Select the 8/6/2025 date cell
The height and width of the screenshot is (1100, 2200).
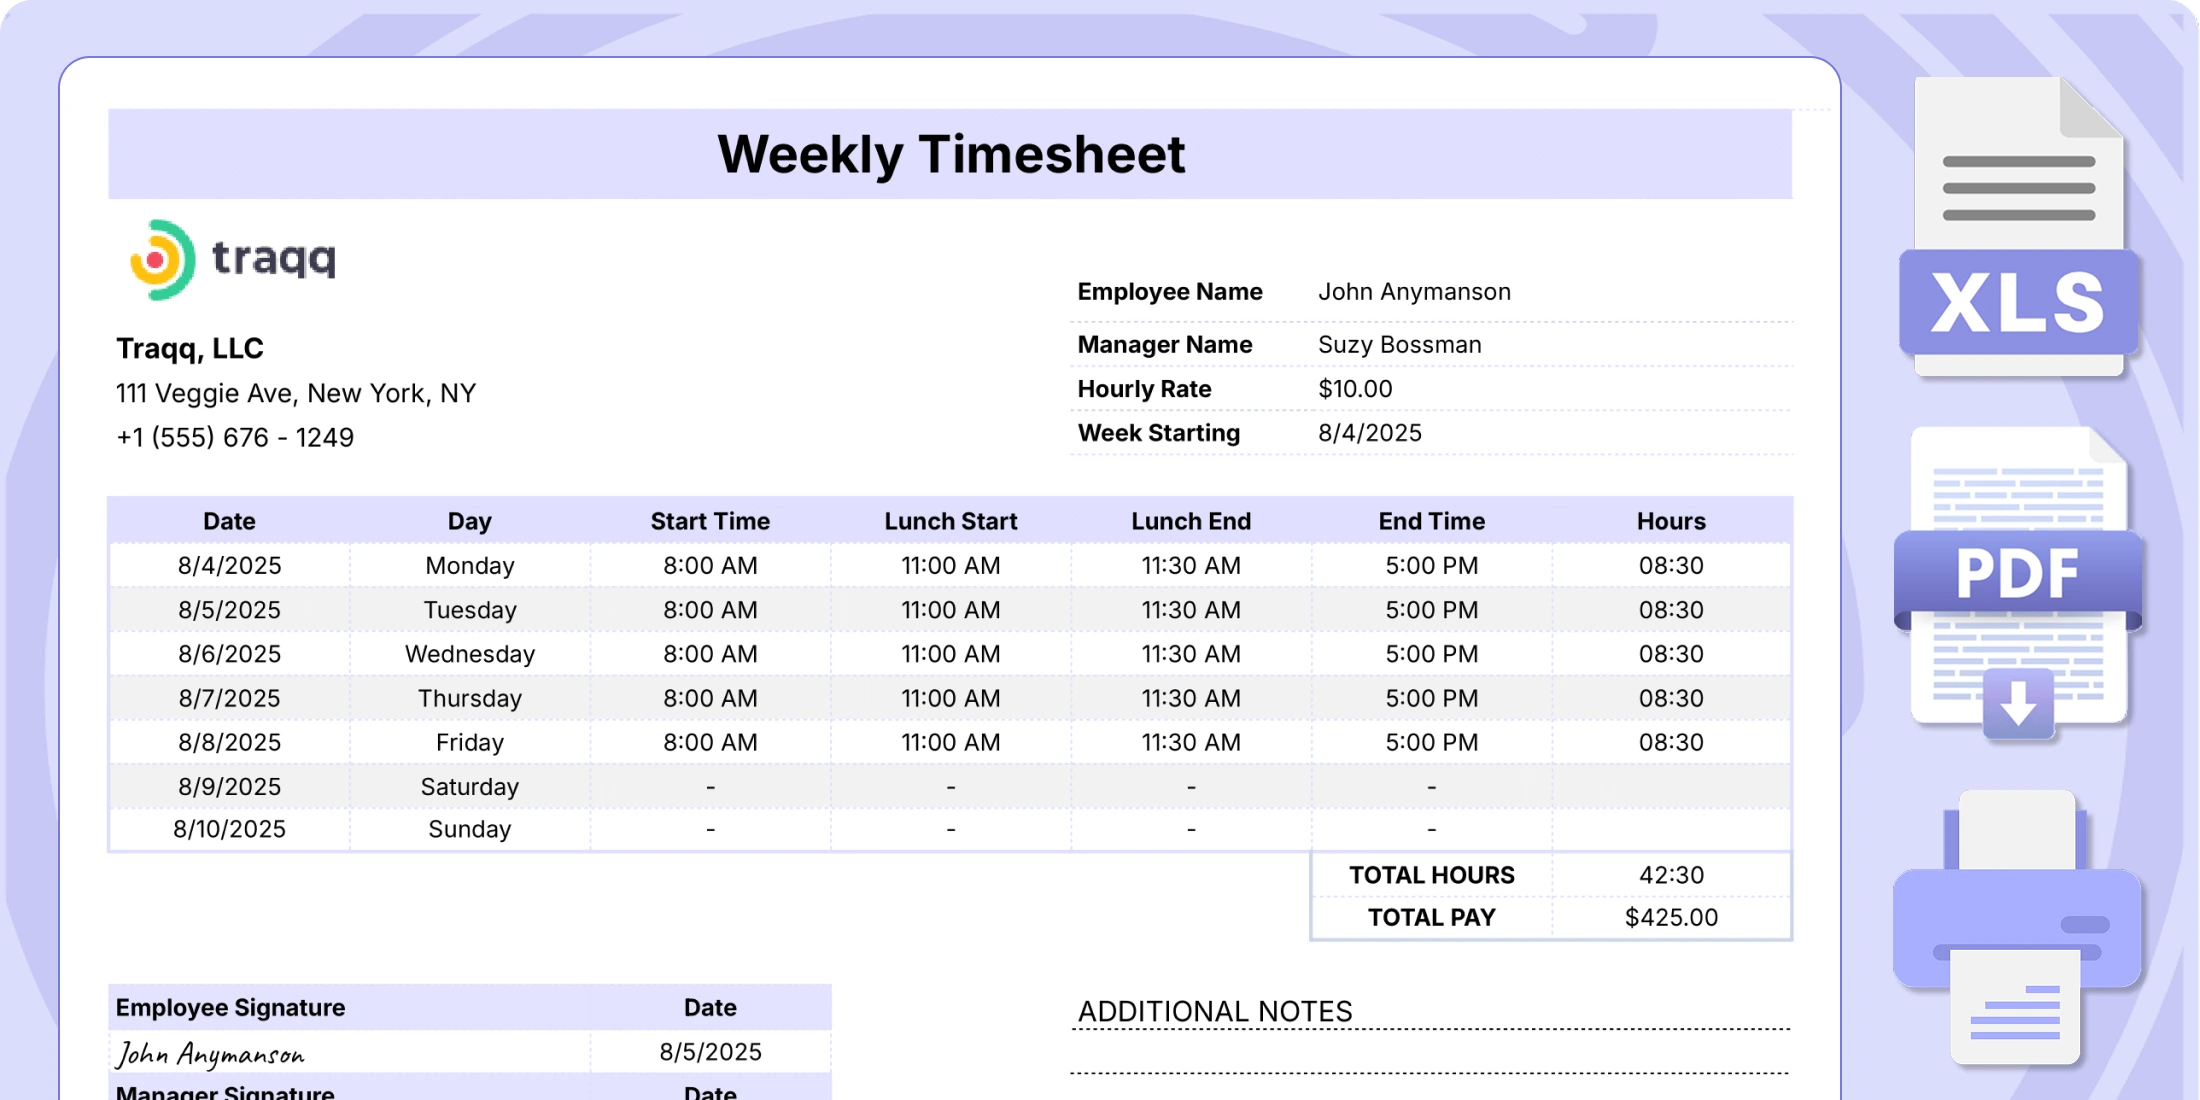(x=229, y=654)
